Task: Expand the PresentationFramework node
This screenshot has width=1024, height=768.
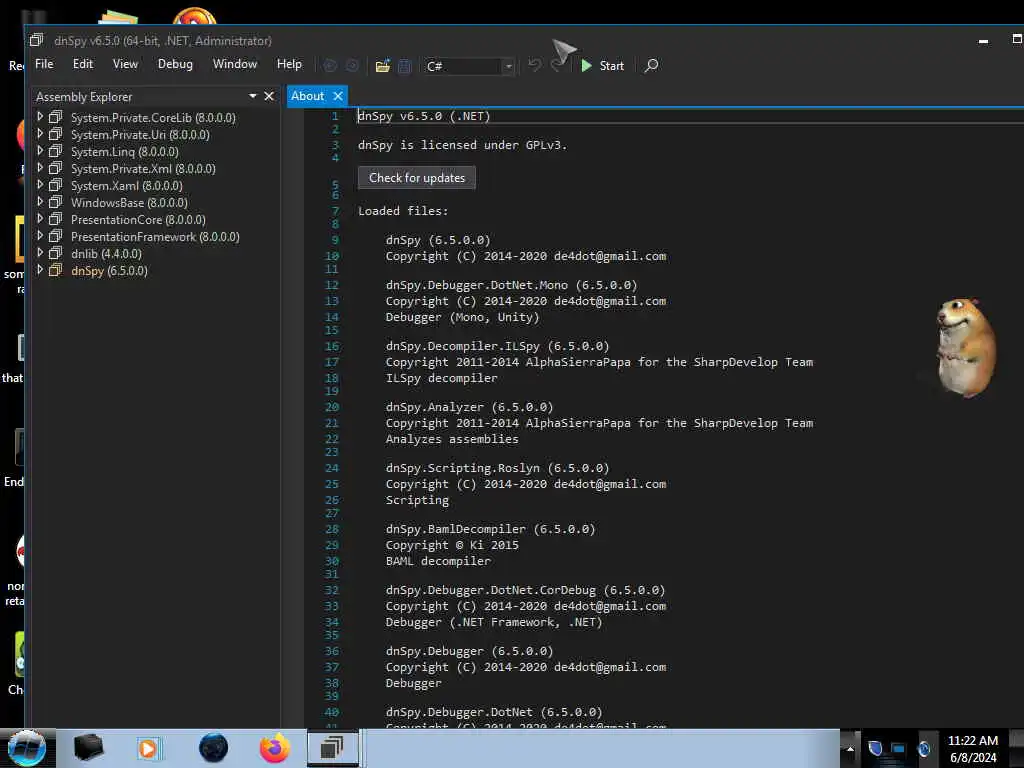Action: (40, 235)
